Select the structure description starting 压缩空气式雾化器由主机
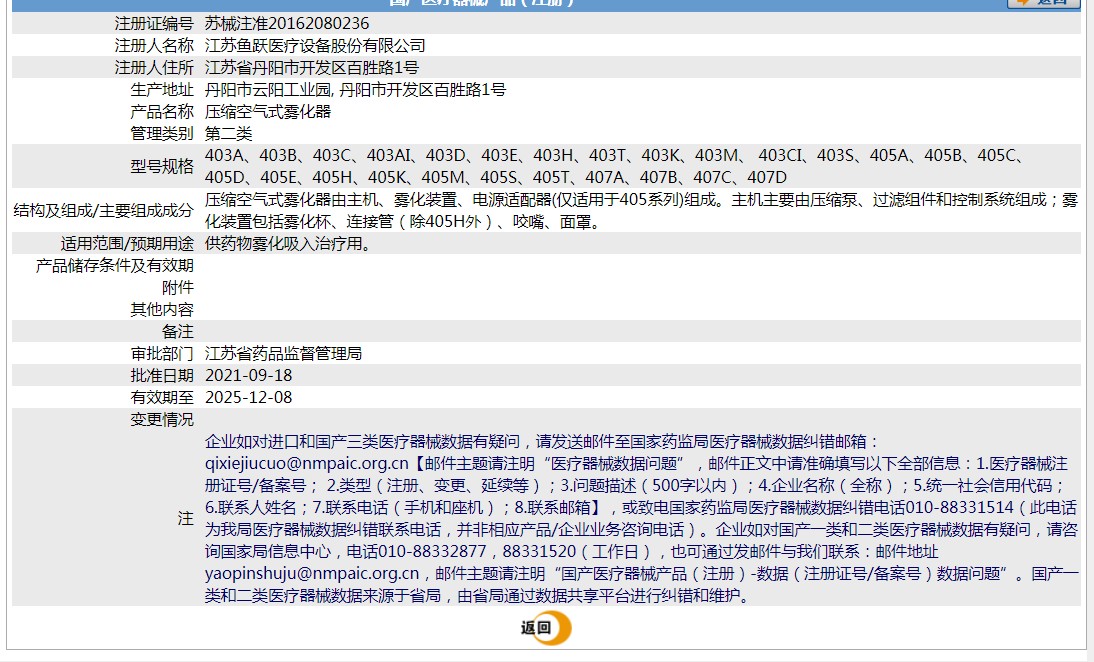This screenshot has width=1094, height=662. tap(641, 211)
